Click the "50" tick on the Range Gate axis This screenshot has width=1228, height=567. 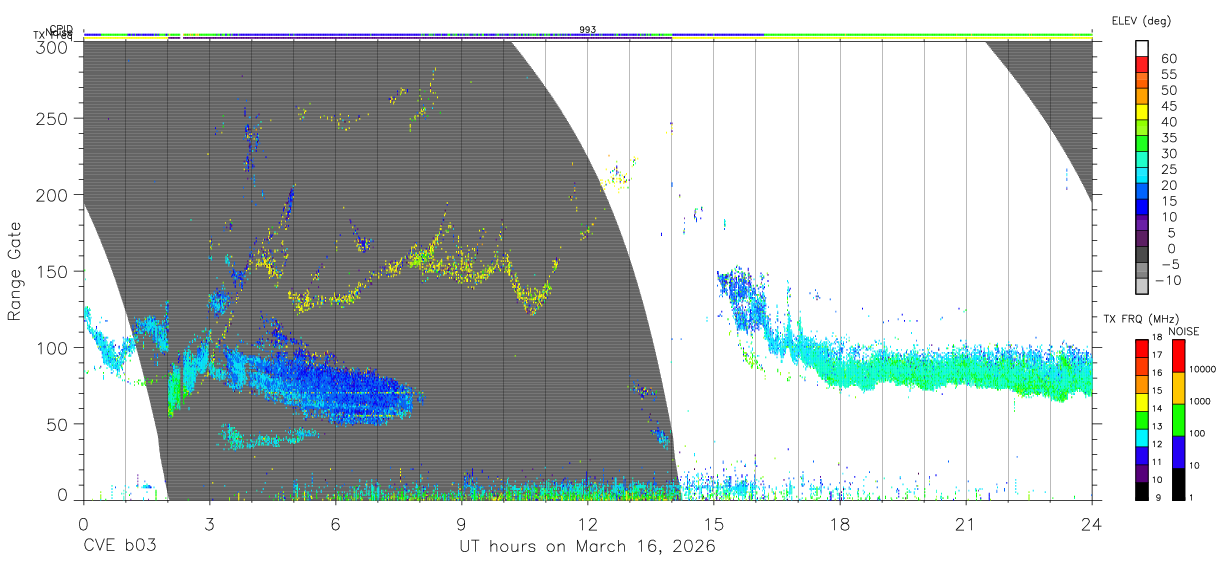(x=57, y=424)
